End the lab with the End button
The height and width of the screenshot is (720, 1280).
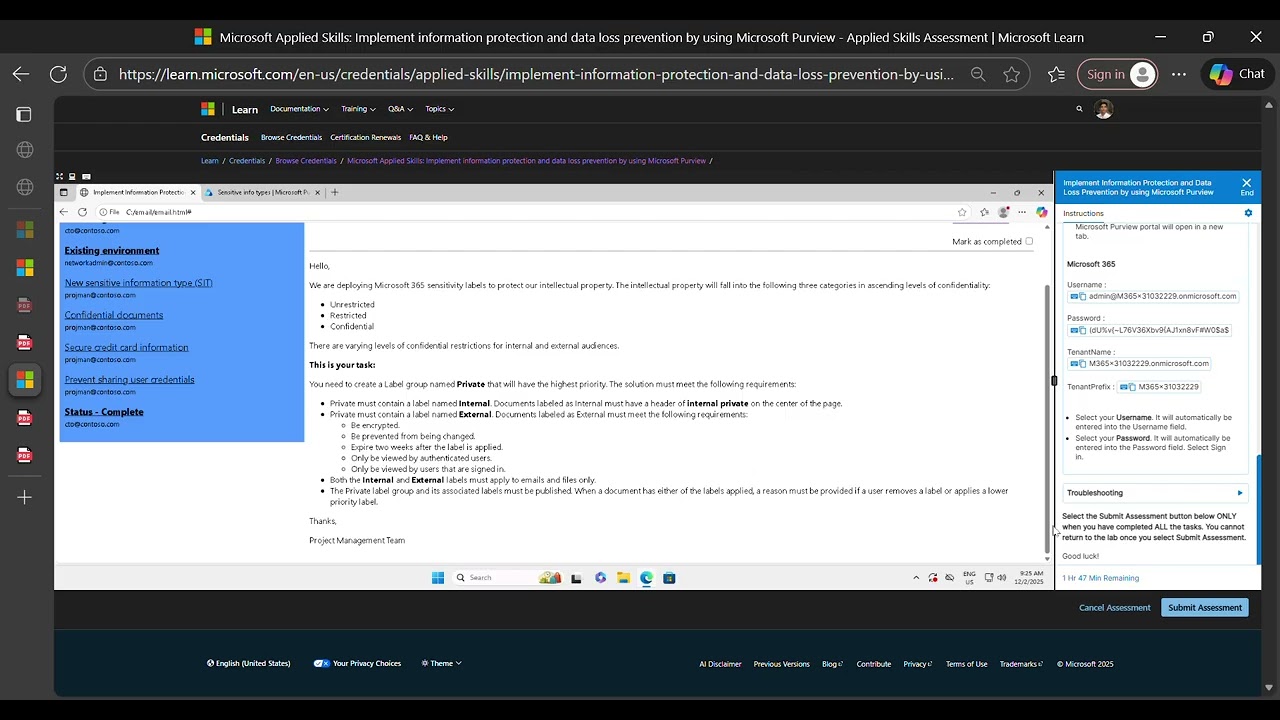pyautogui.click(x=1247, y=187)
